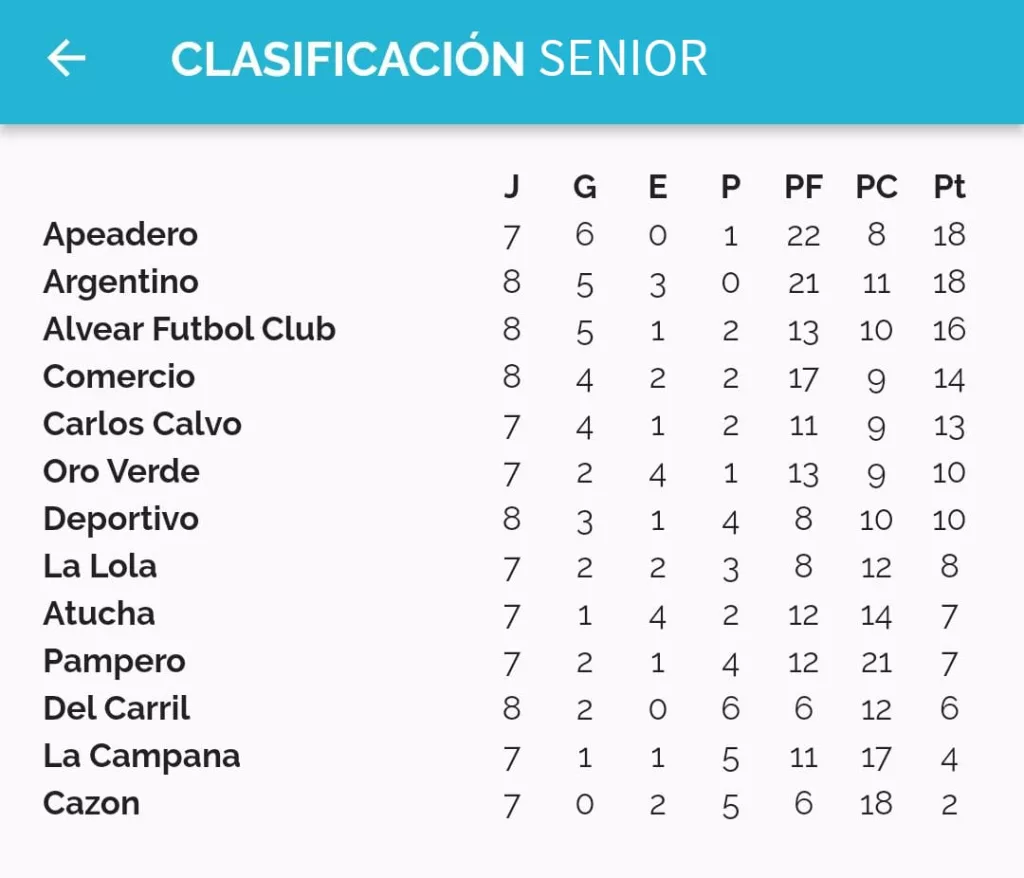Click the J games played header

(x=512, y=187)
